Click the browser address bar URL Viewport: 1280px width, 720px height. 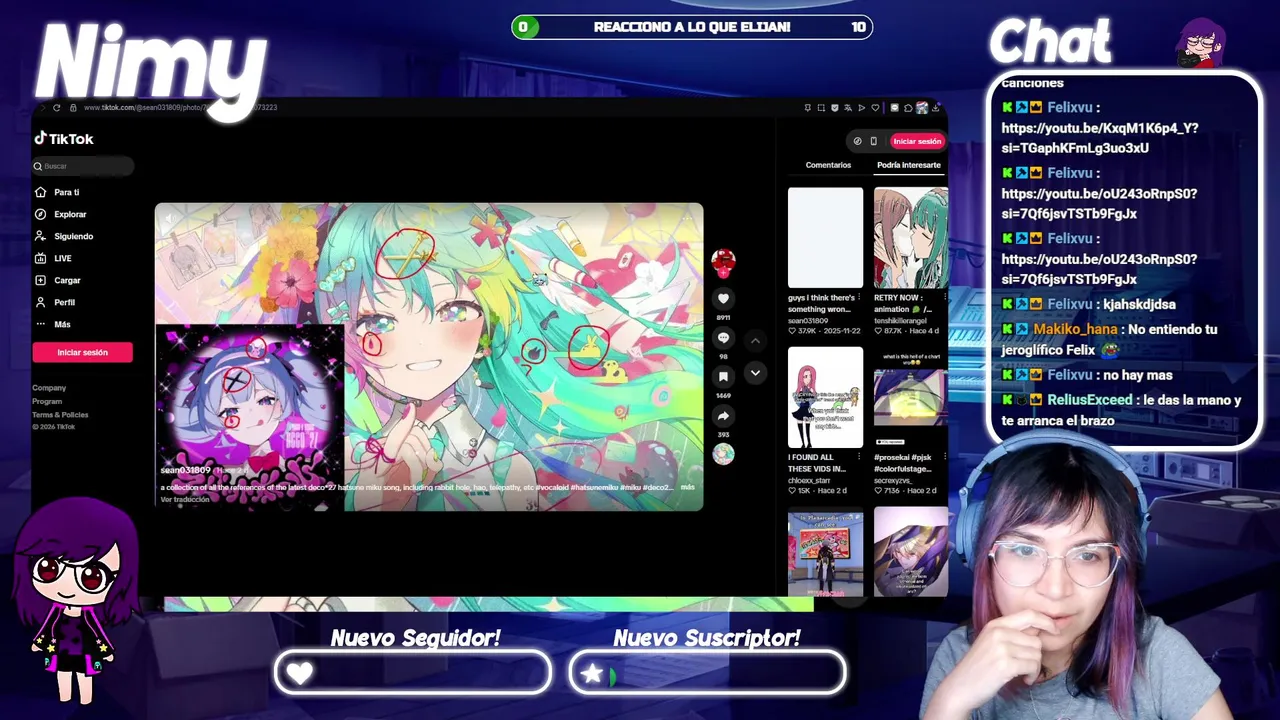tap(180, 108)
